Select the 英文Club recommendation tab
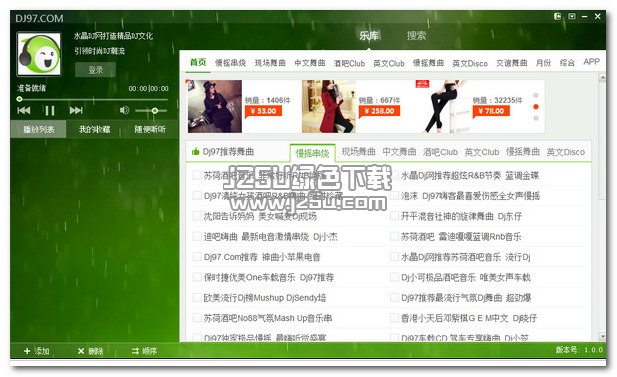The width and height of the screenshot is (617, 377). [481, 152]
